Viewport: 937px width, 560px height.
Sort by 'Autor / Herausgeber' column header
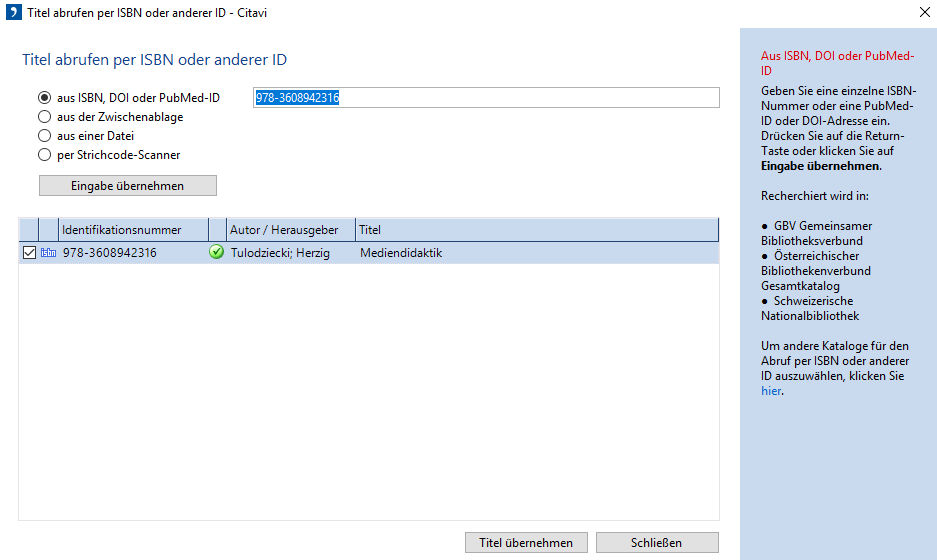coord(291,229)
